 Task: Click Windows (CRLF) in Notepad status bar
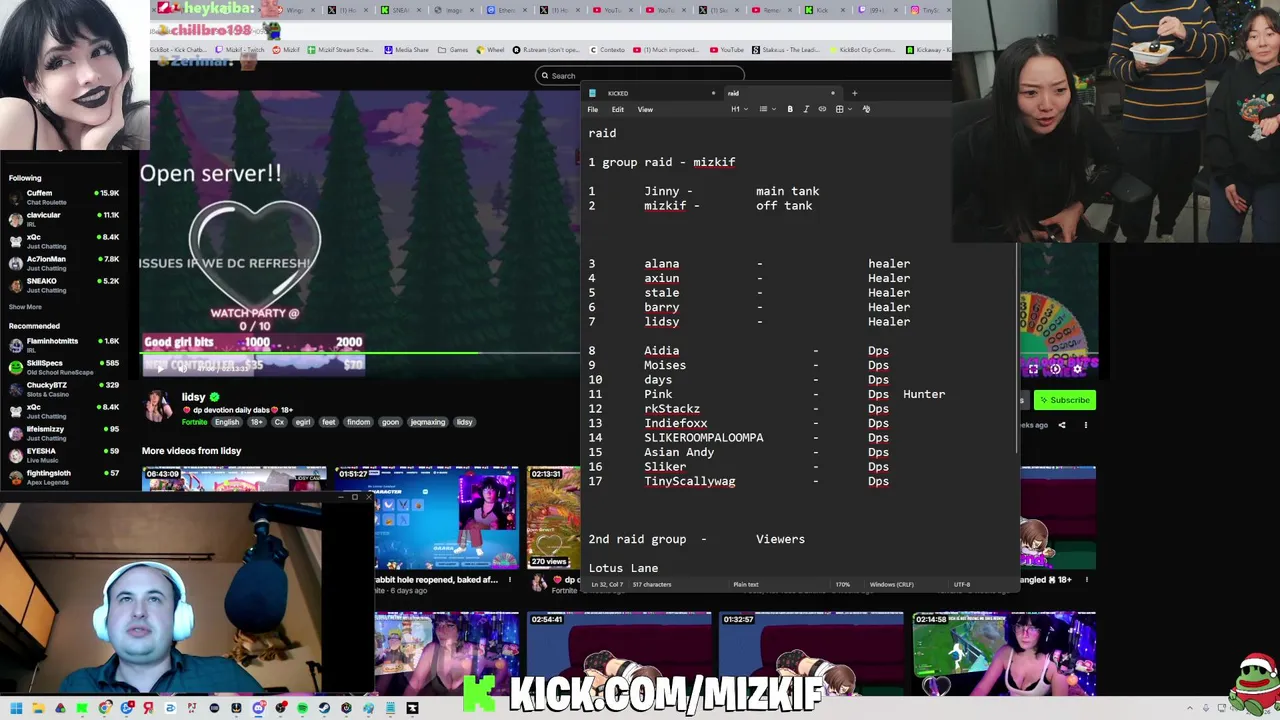(891, 584)
